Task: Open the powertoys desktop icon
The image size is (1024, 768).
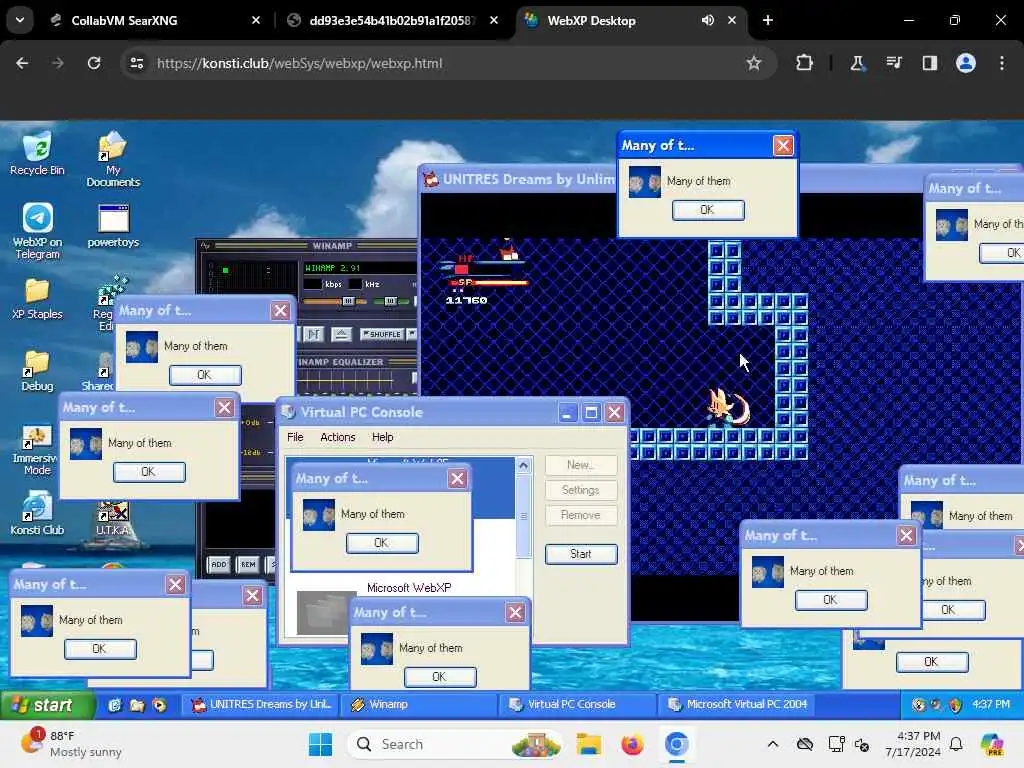Action: point(113,225)
